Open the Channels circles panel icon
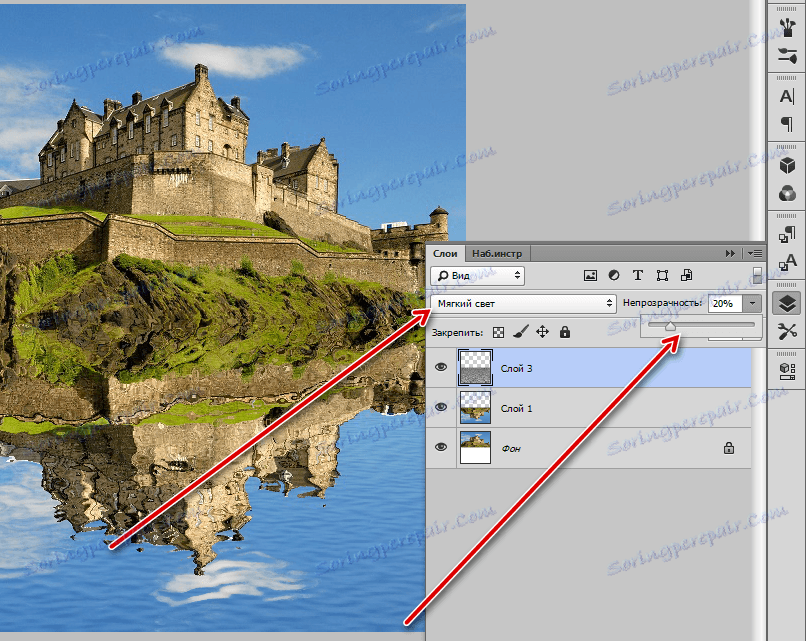 coord(786,193)
